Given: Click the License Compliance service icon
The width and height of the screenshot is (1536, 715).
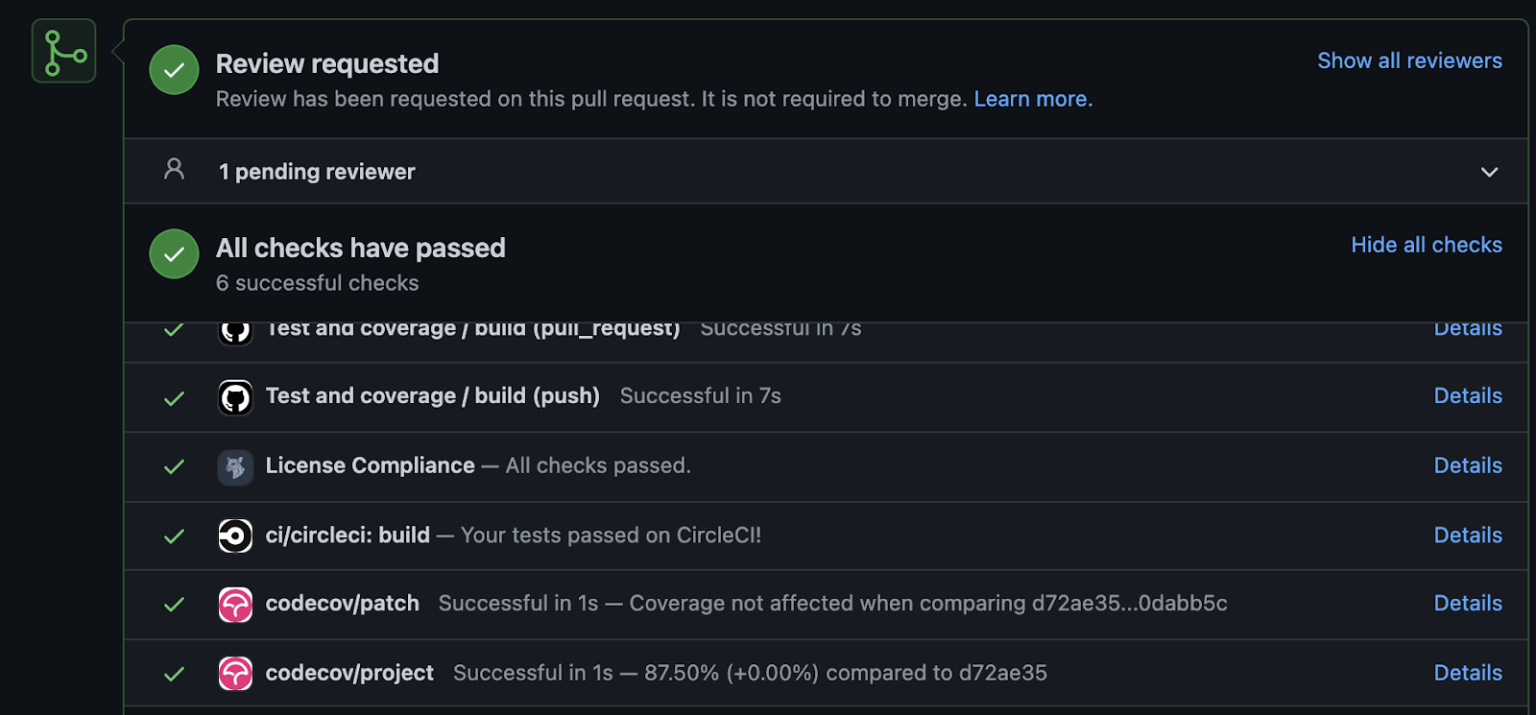Looking at the screenshot, I should [x=235, y=466].
